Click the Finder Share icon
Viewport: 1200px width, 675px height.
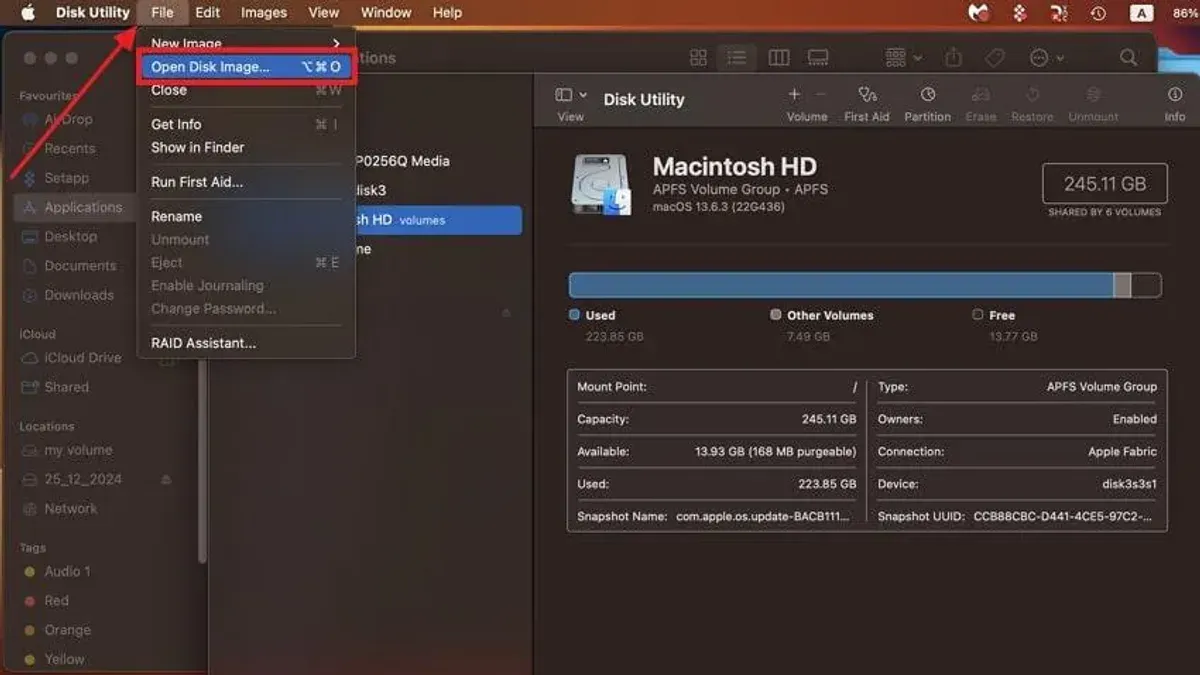(954, 58)
